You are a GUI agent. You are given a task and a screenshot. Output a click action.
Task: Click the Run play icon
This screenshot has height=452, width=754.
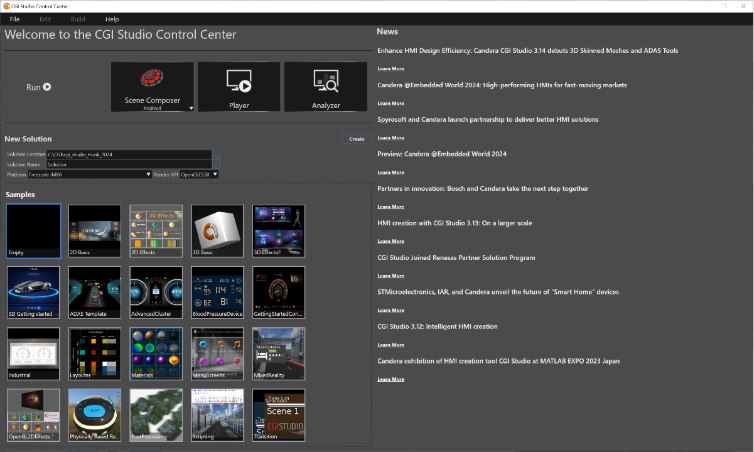(47, 87)
